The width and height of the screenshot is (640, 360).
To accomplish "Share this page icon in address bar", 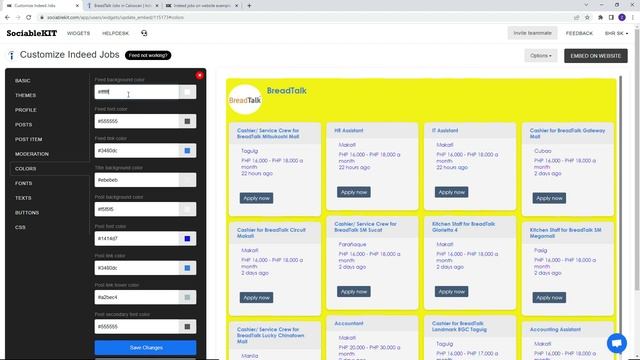I will coord(577,17).
